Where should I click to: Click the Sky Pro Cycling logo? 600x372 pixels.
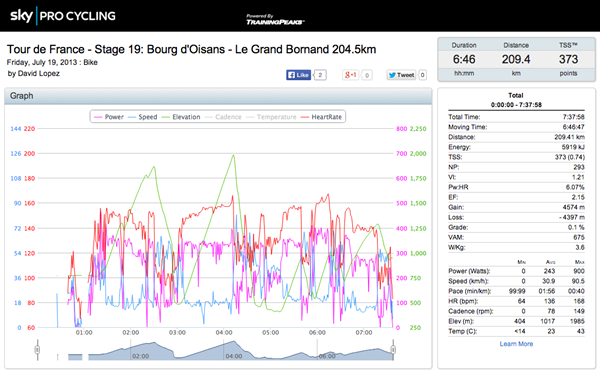63,16
